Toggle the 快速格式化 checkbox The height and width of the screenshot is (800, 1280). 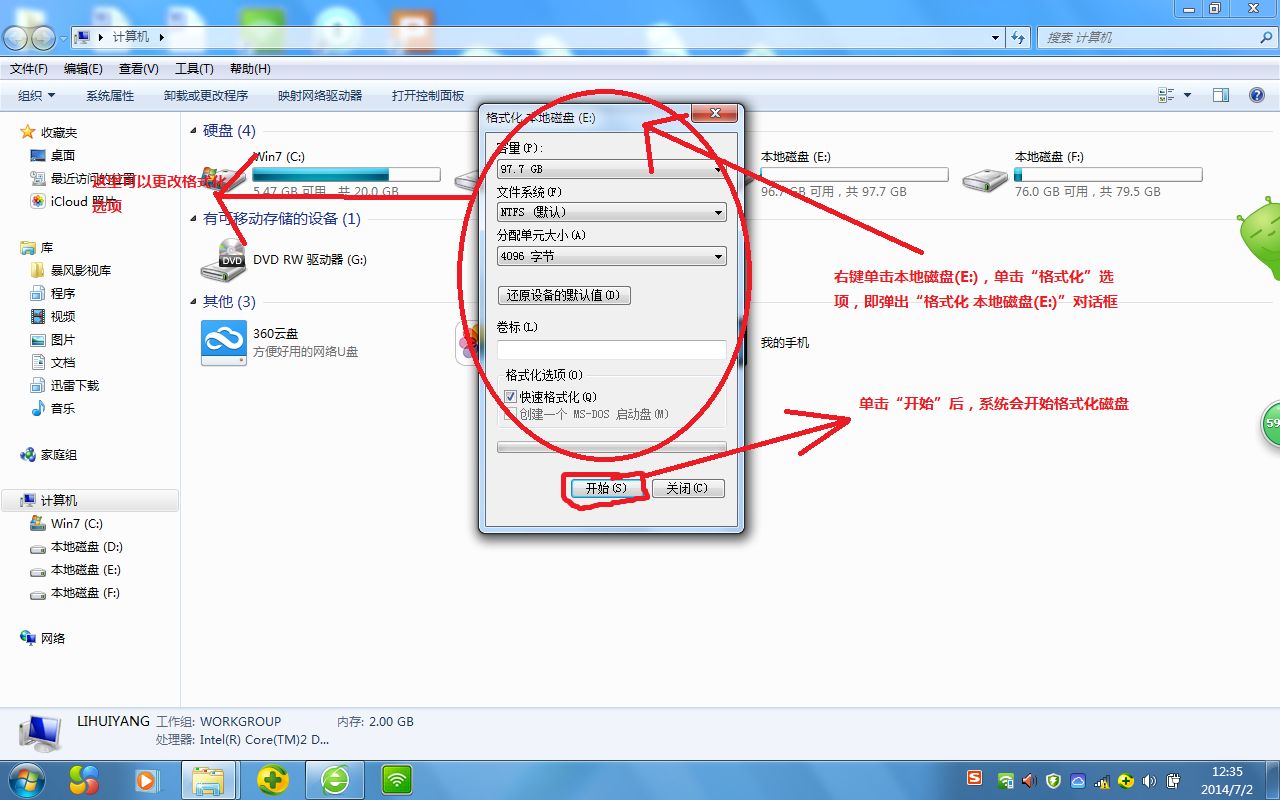click(511, 397)
